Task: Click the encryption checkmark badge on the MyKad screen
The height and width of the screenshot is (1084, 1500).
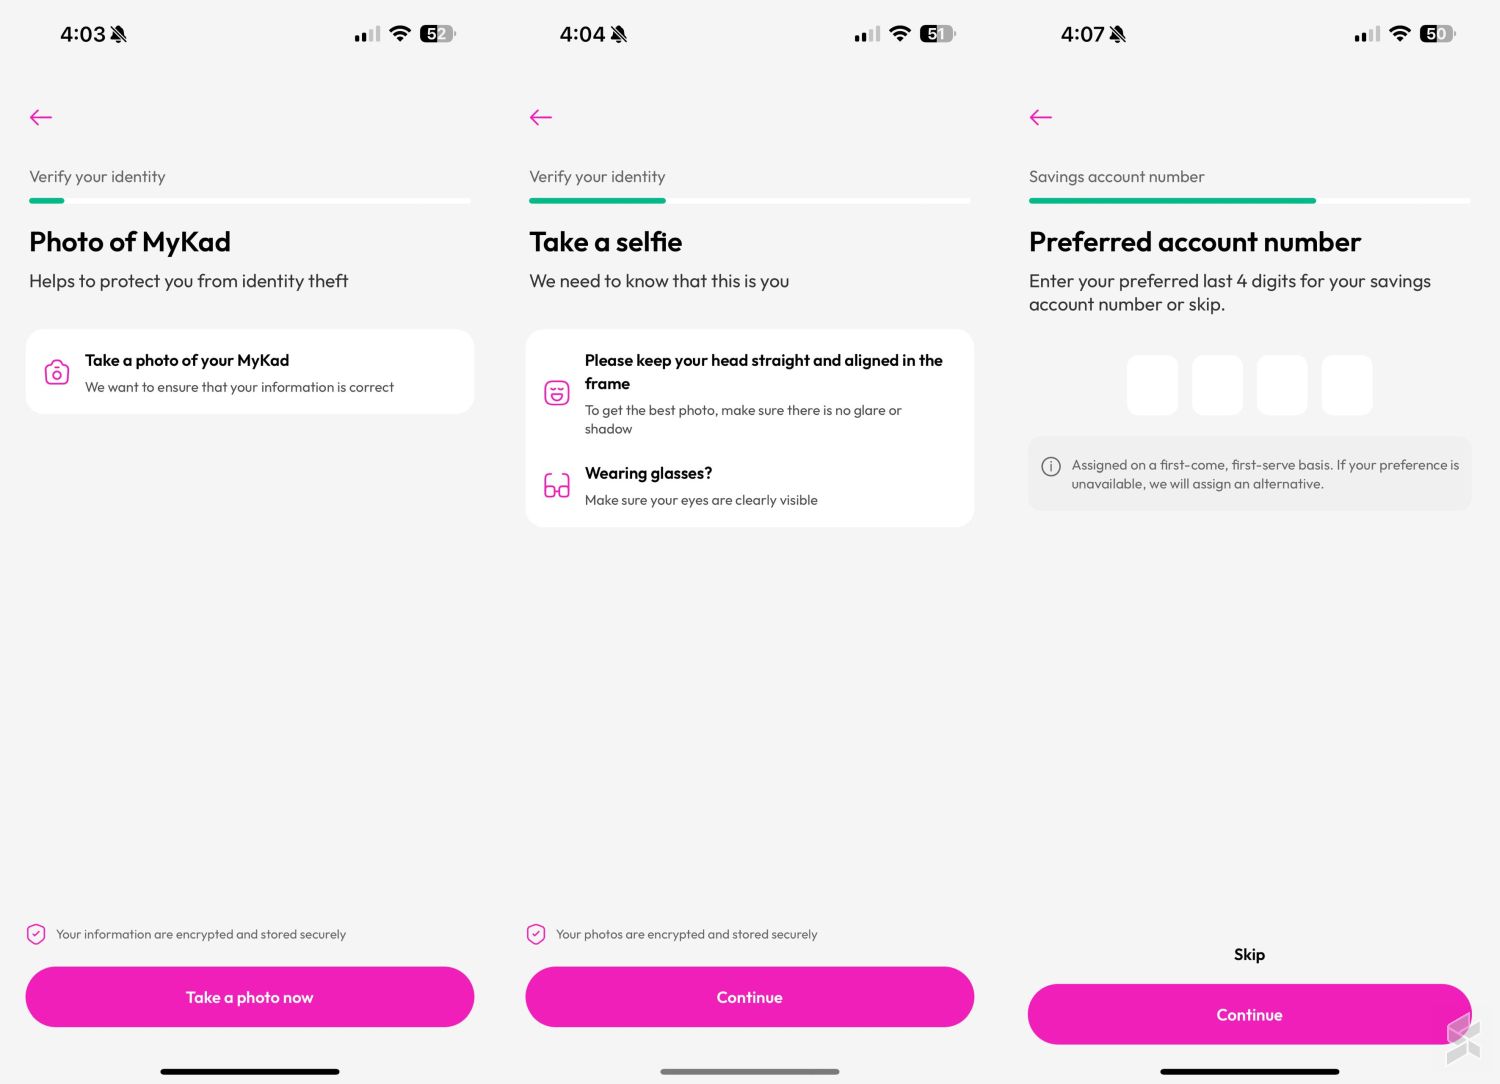Action: click(36, 934)
